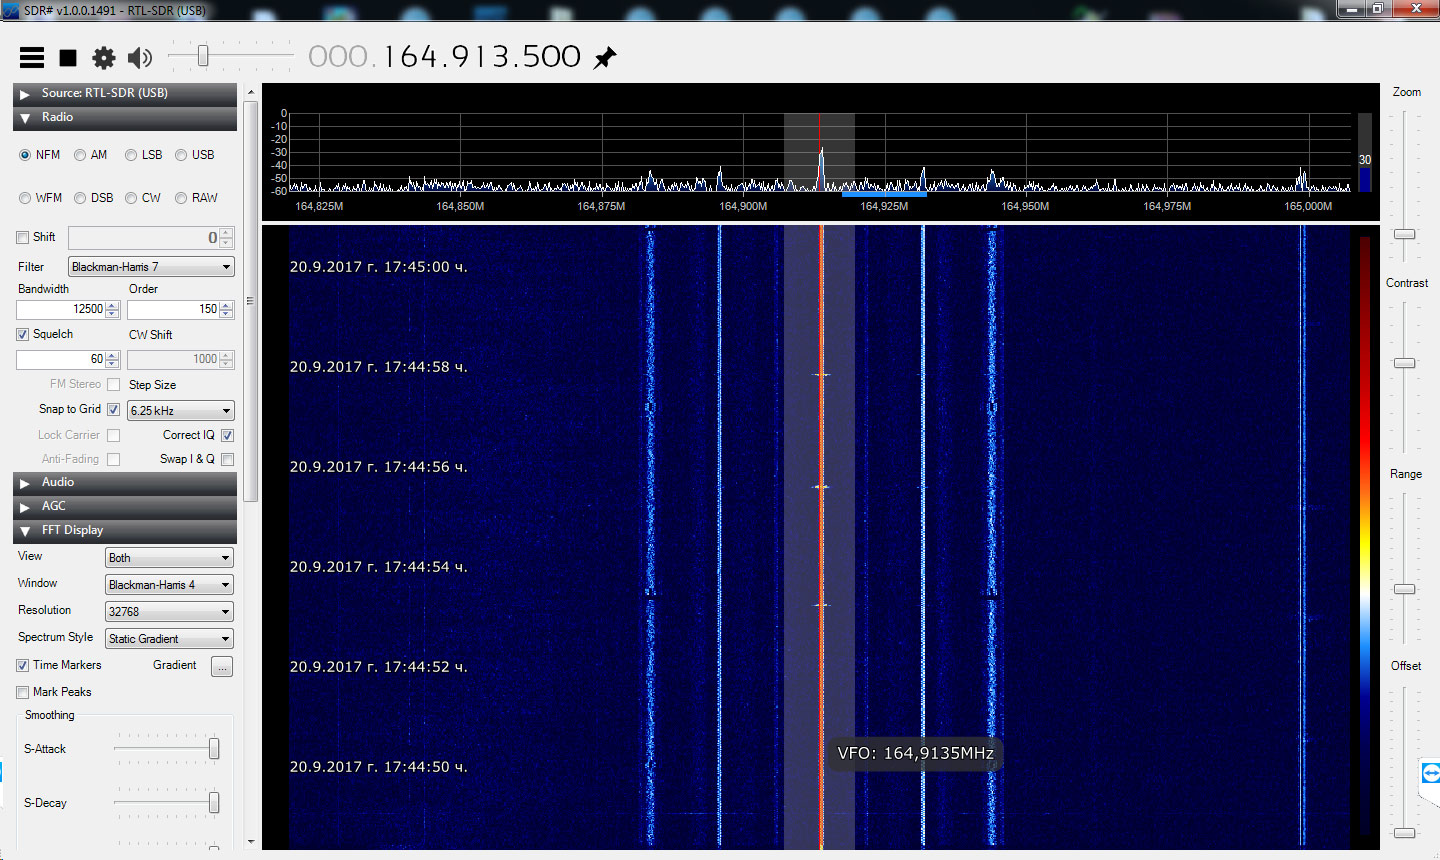Increase Bandwidth with the up spinner
Image resolution: width=1440 pixels, height=860 pixels.
pyautogui.click(x=112, y=305)
